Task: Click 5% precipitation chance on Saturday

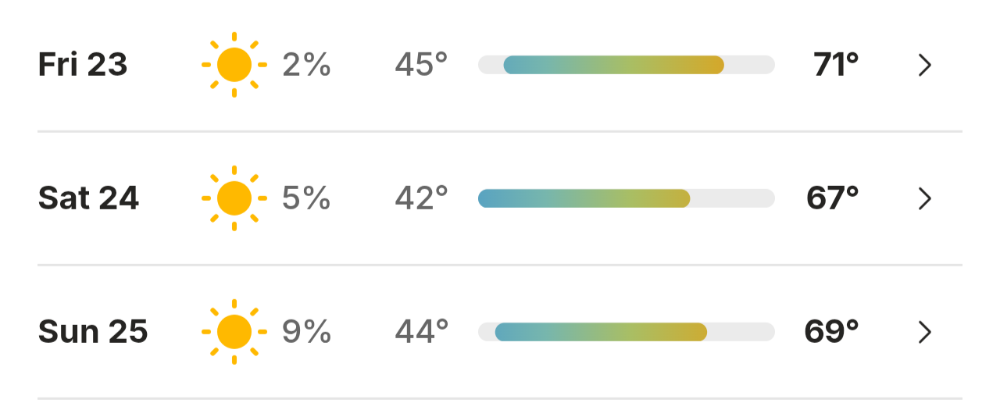Action: 307,198
